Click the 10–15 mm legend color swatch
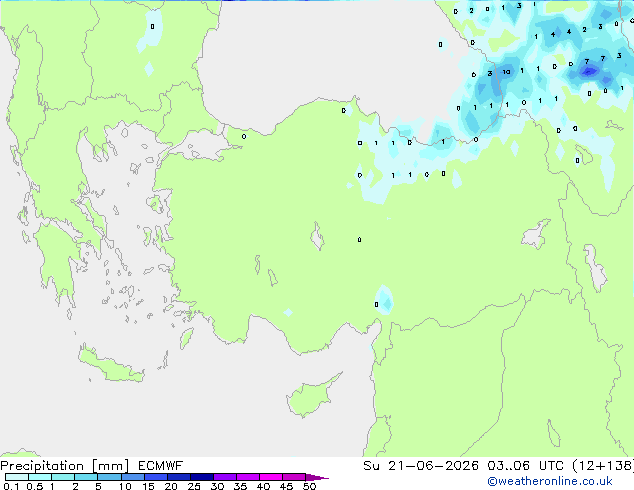 [132, 477]
